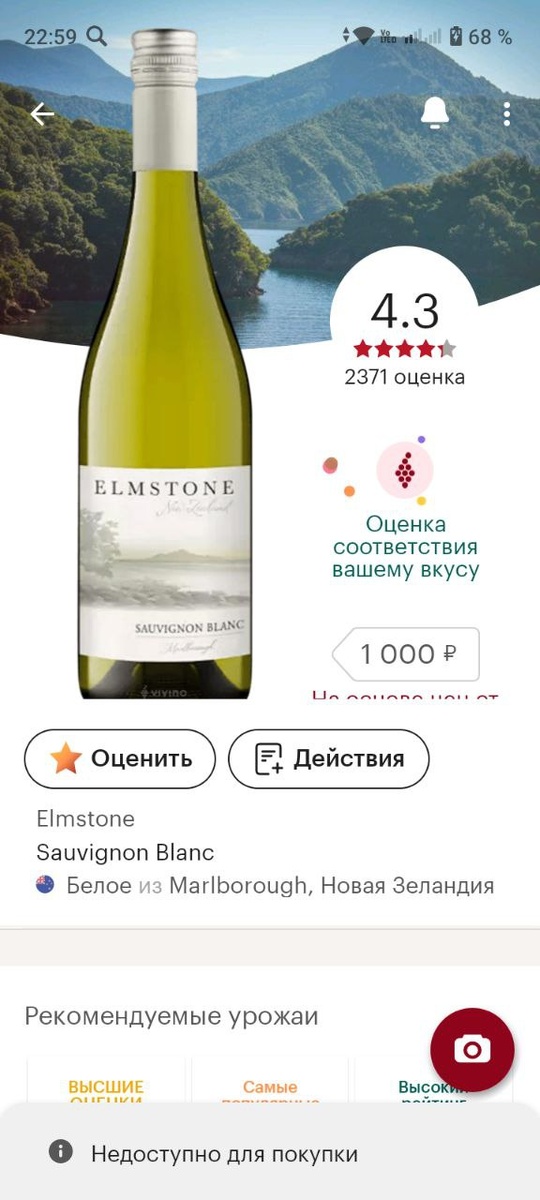The height and width of the screenshot is (1200, 540).
Task: Tap the battery indicator in status bar
Action: click(x=456, y=36)
